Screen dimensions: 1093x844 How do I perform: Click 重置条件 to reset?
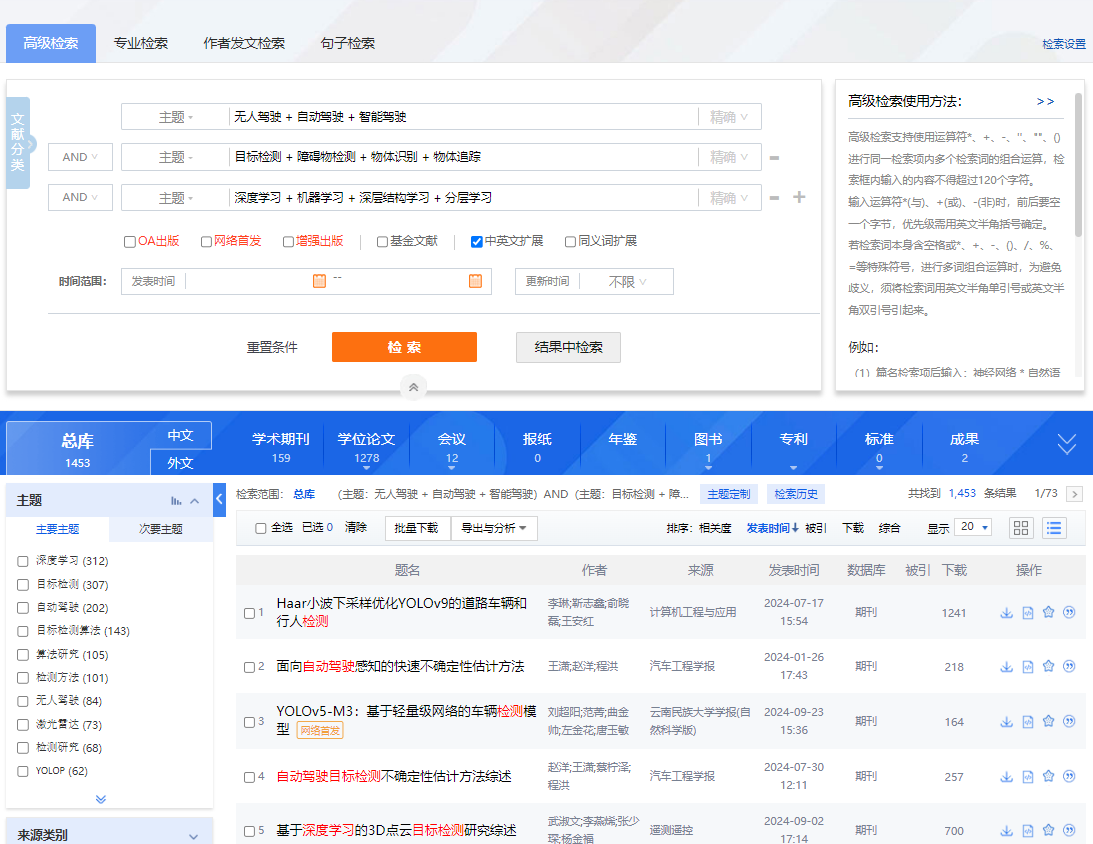[272, 347]
